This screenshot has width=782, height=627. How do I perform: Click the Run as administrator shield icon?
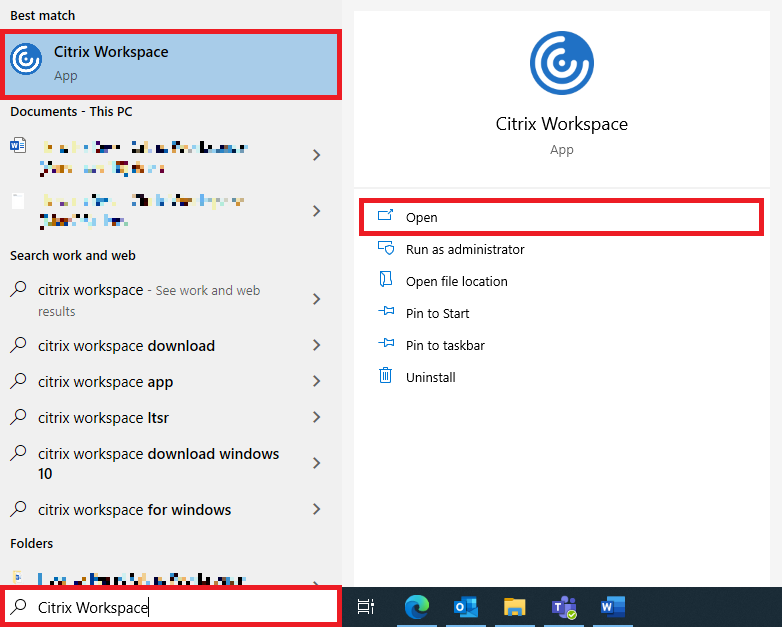click(386, 248)
